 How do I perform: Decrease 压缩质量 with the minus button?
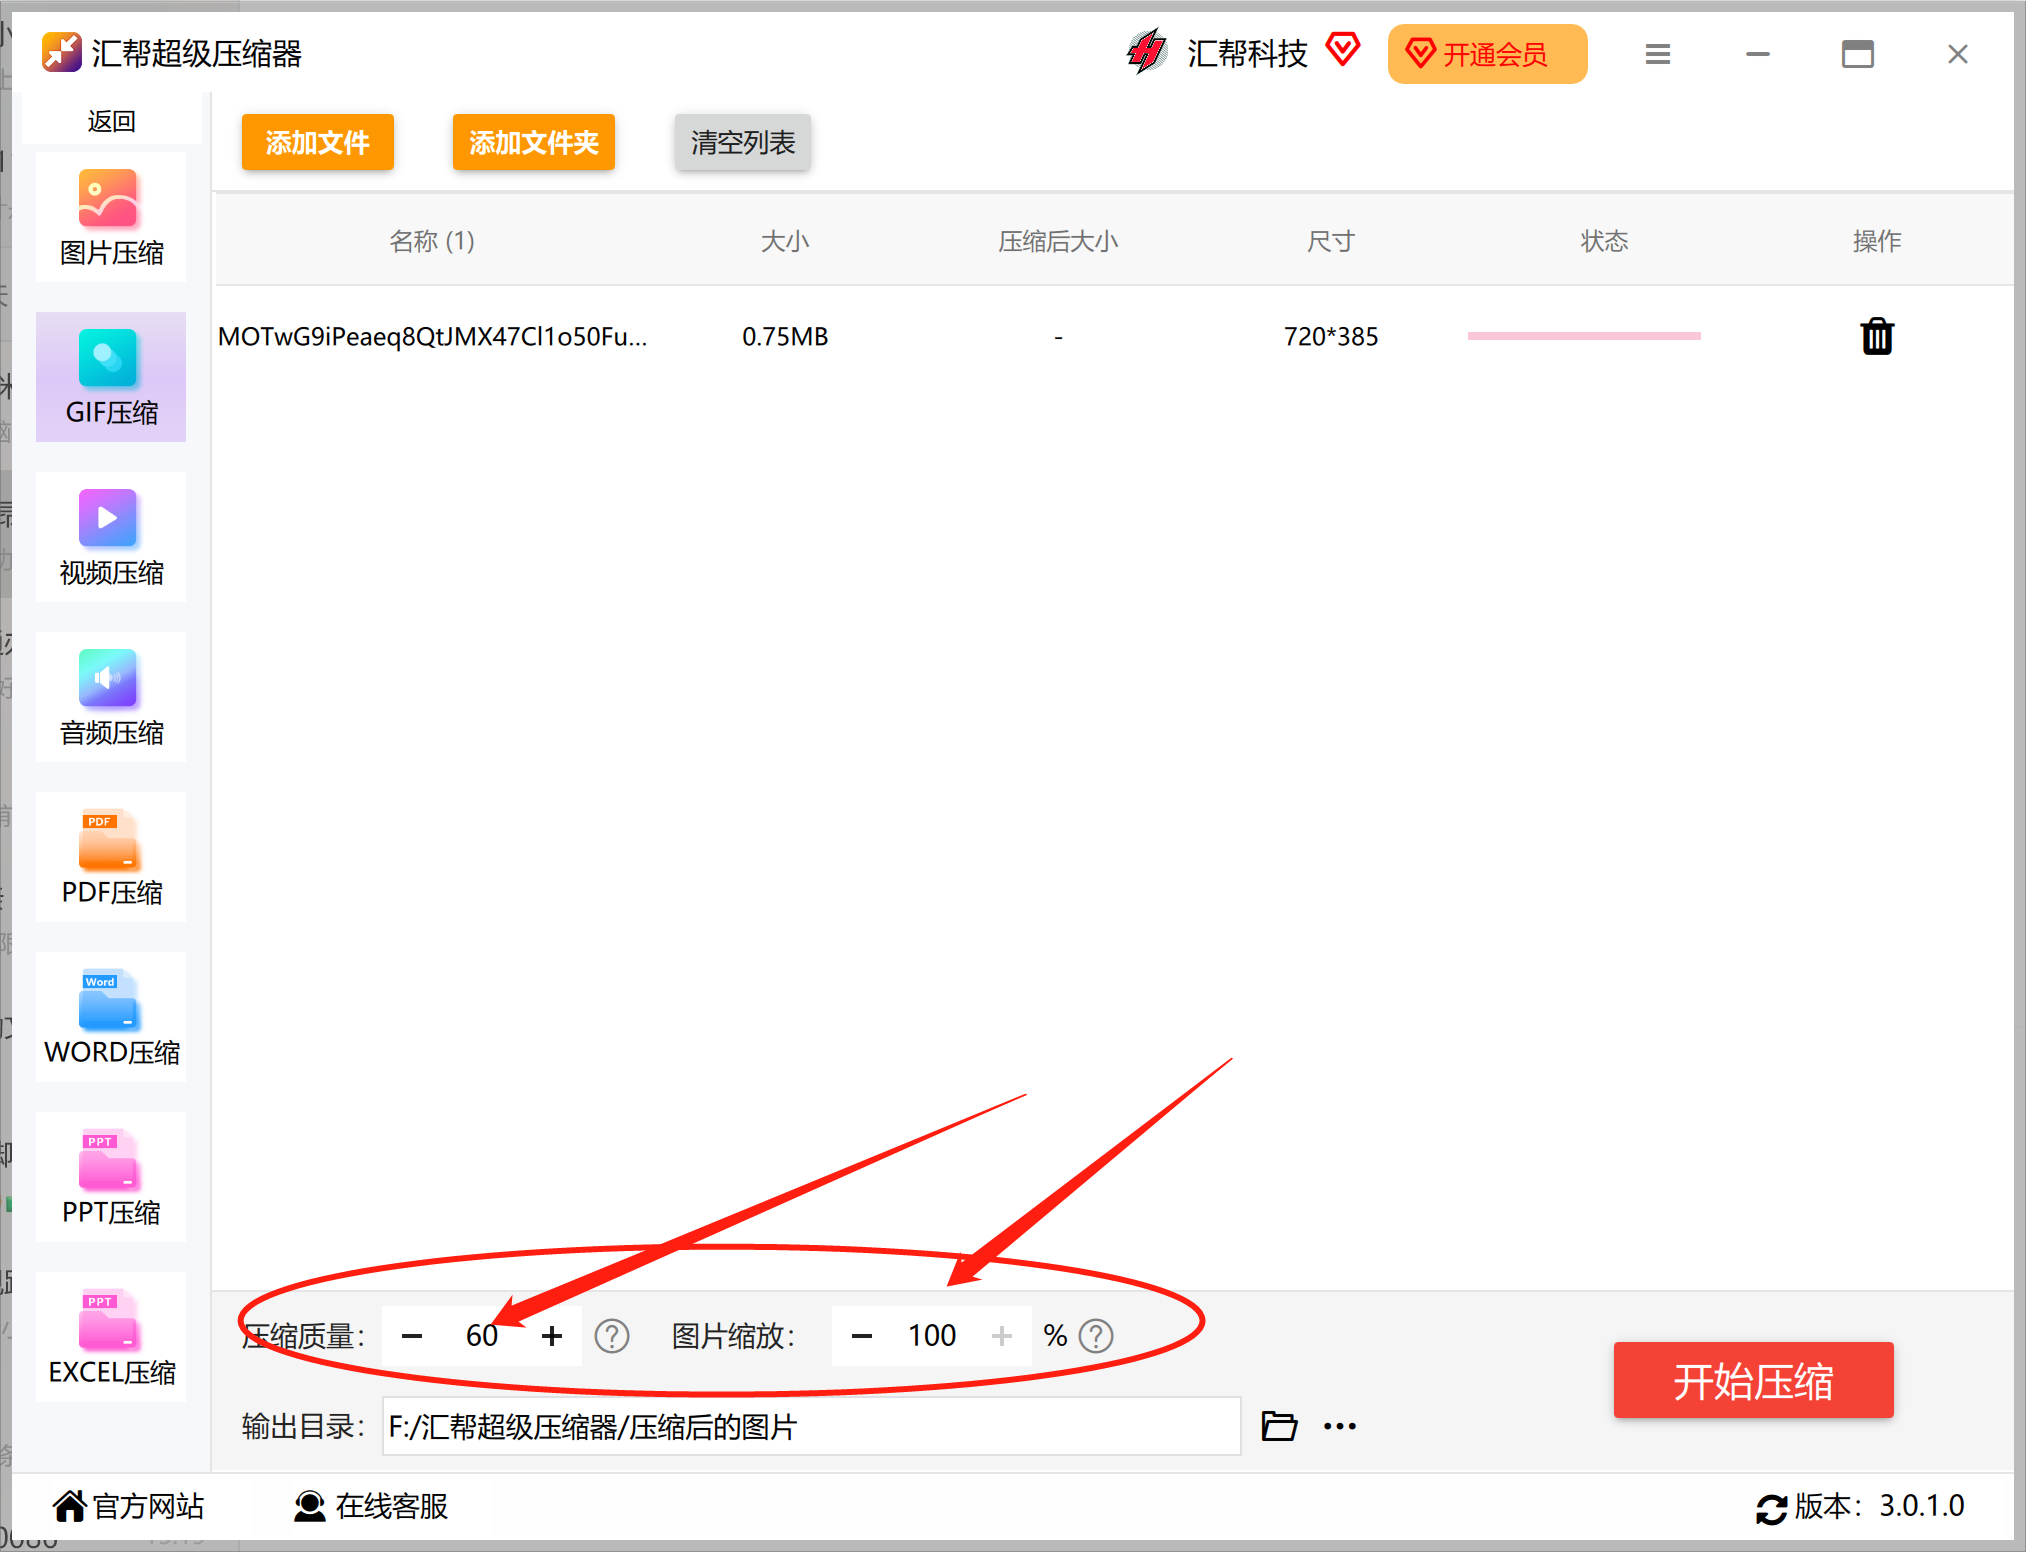[x=412, y=1335]
